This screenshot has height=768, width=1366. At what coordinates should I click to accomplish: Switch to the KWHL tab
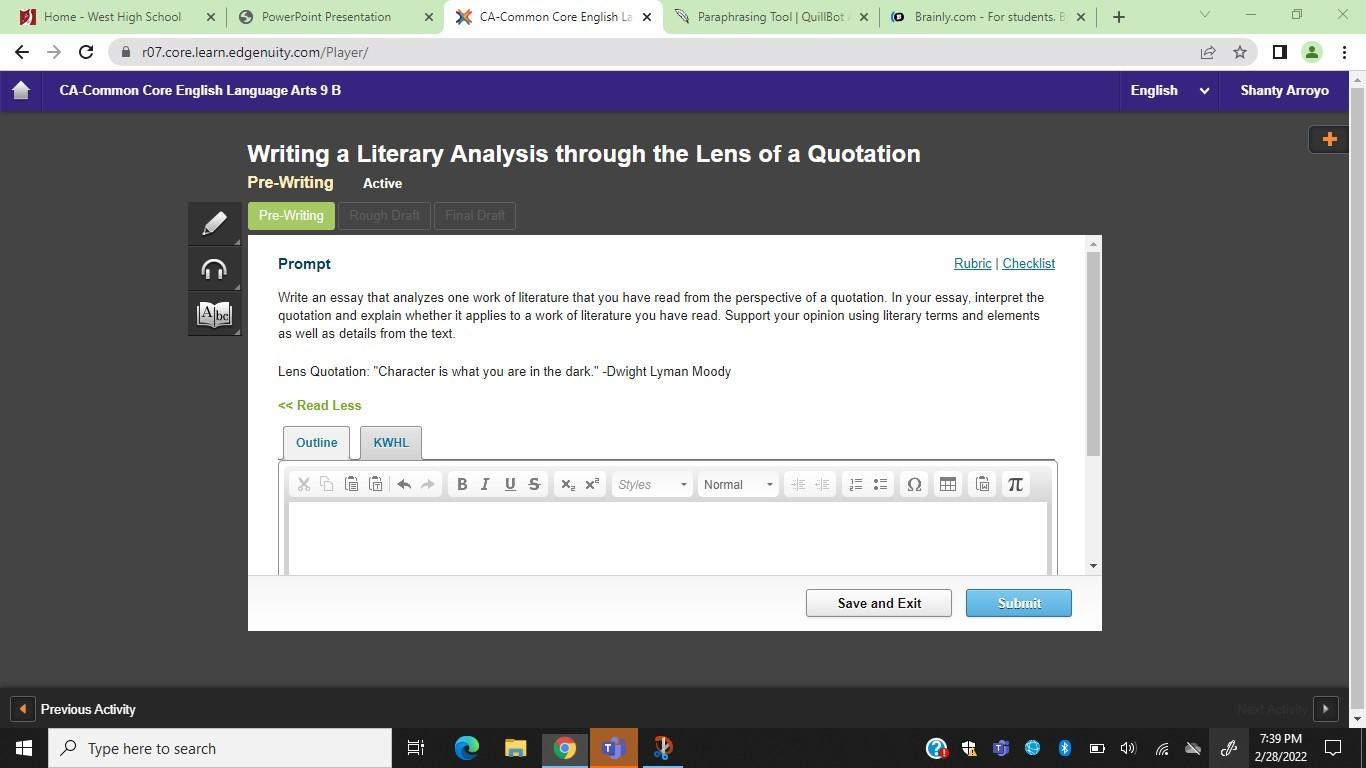tap(391, 442)
